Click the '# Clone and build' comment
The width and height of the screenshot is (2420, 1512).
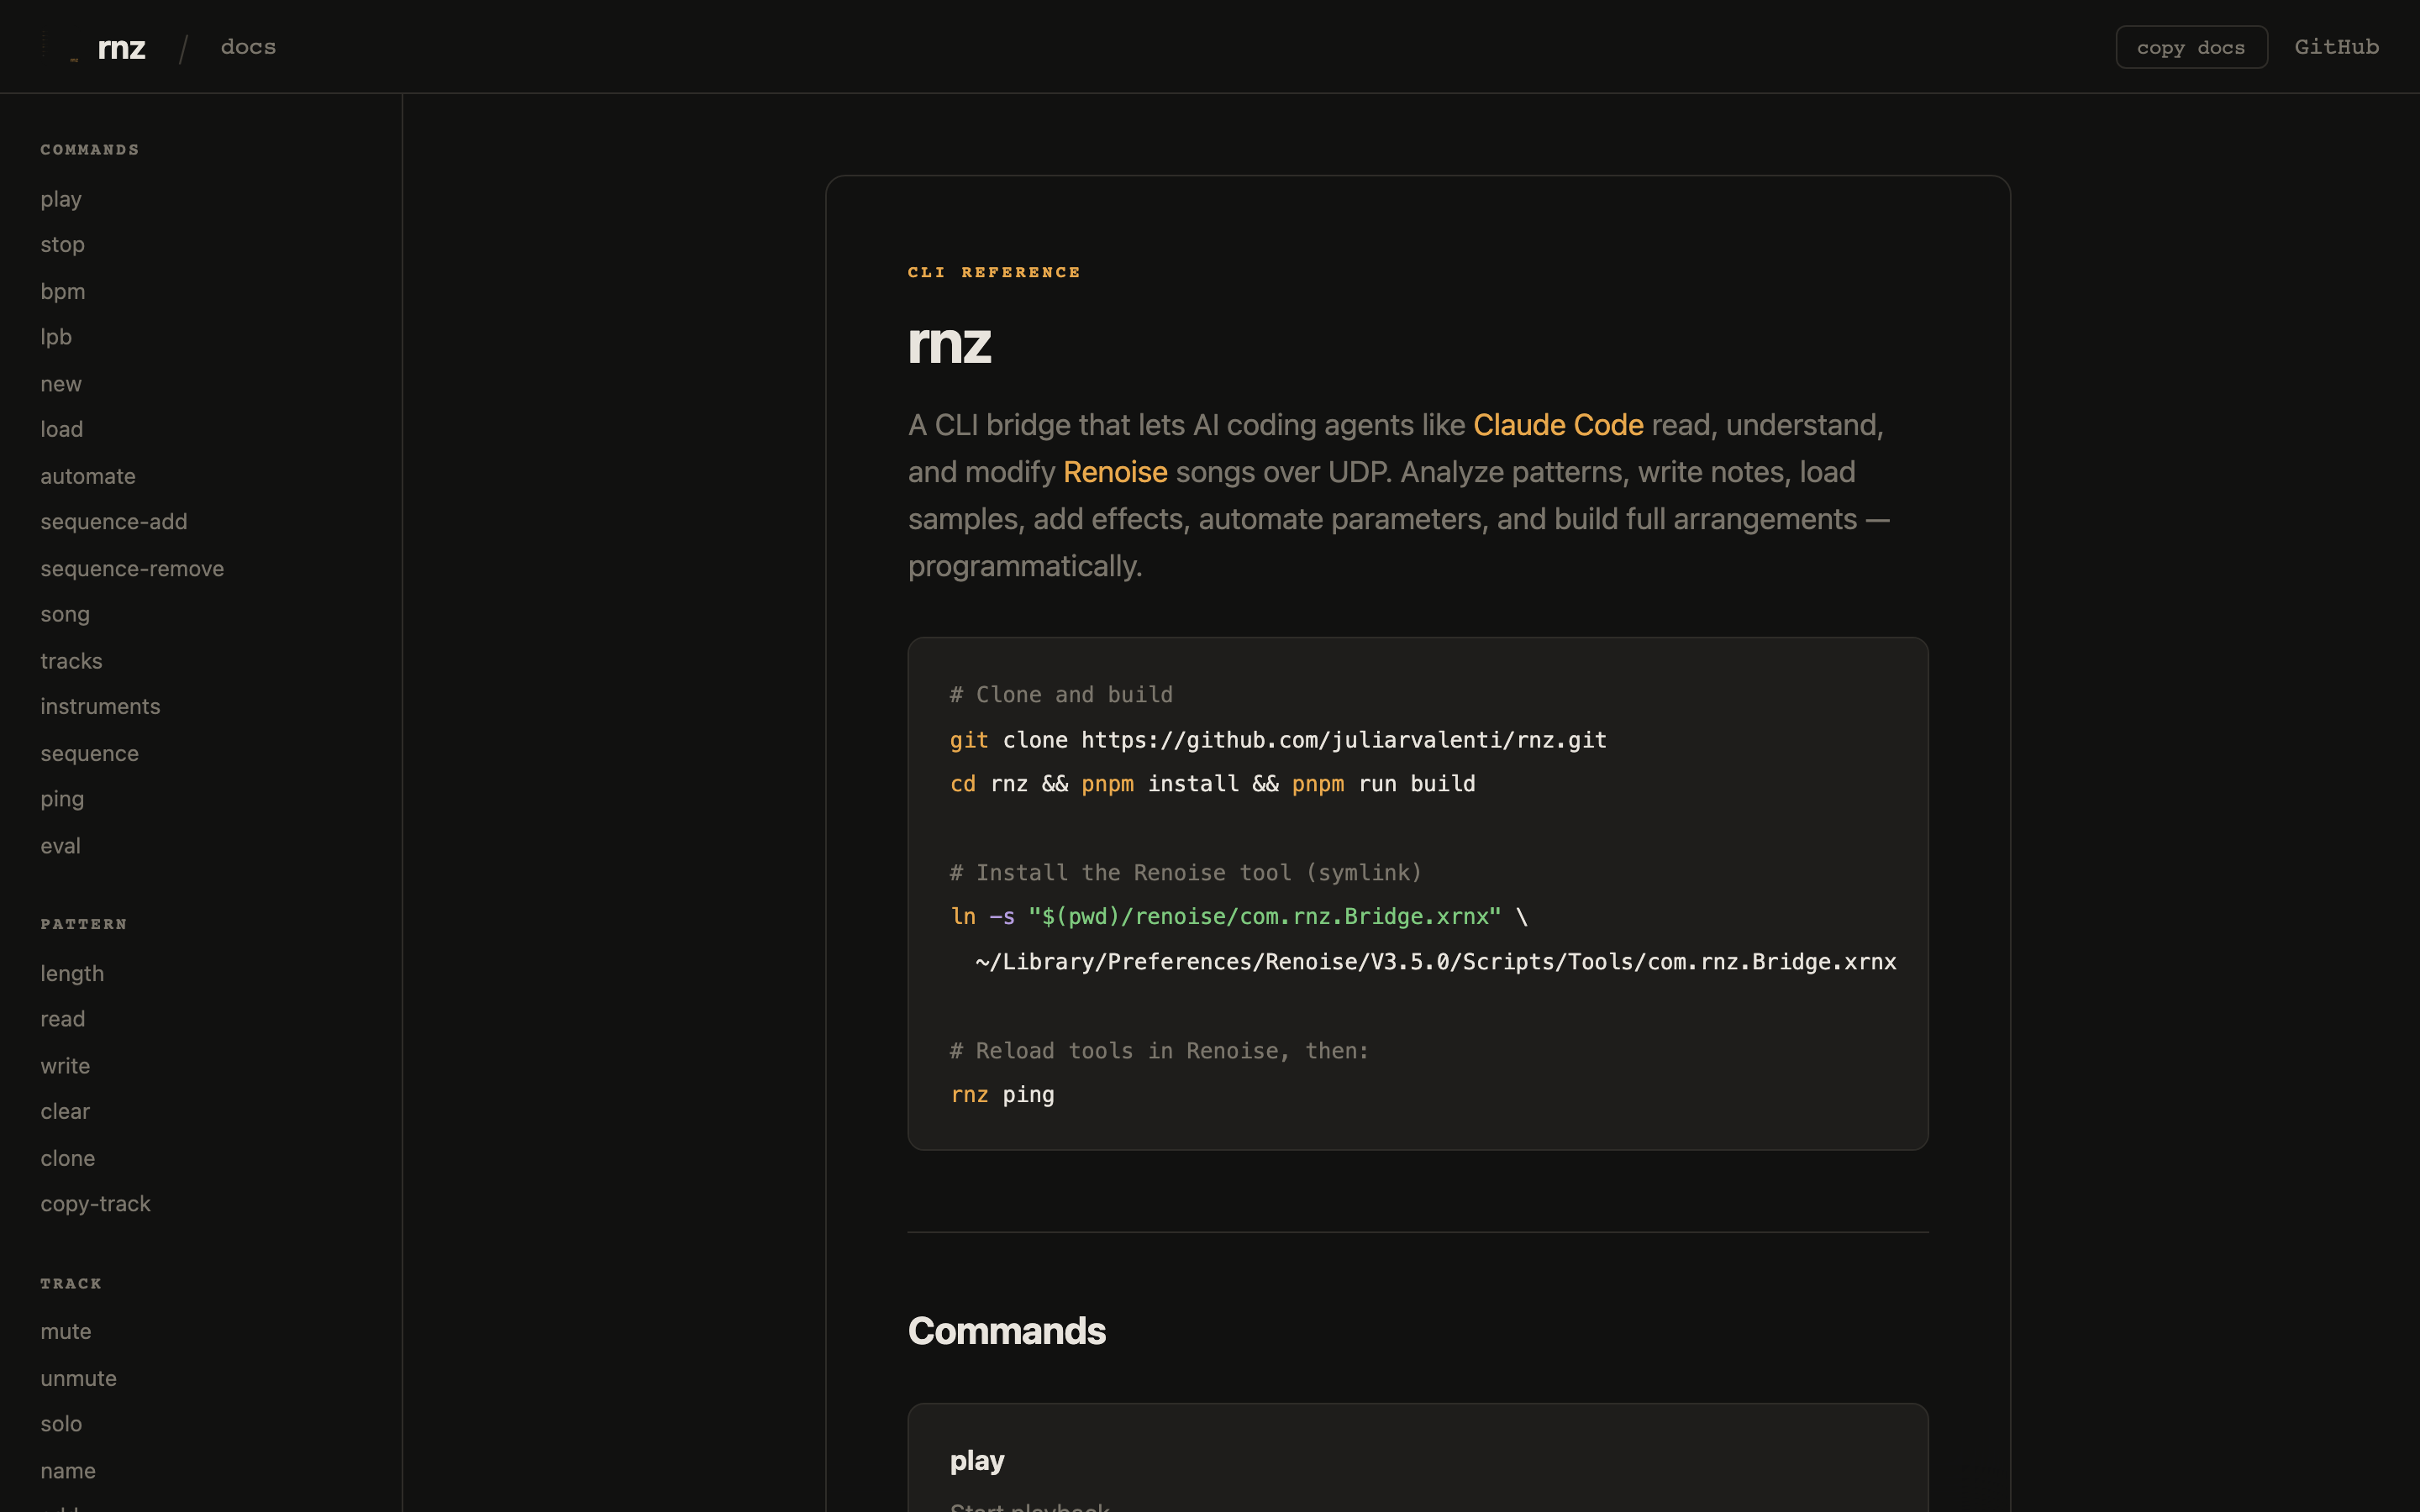(x=1061, y=695)
